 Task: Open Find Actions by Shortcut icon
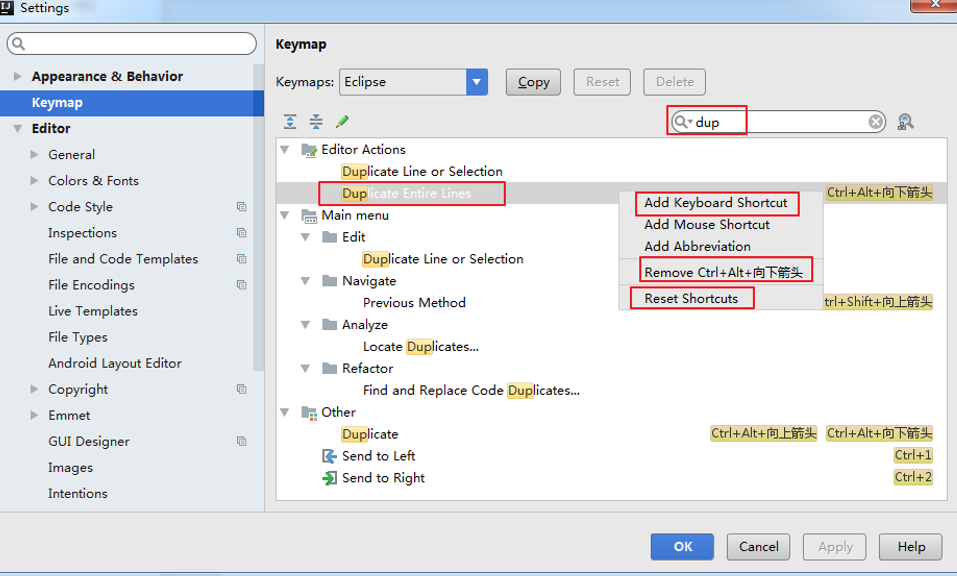[905, 122]
